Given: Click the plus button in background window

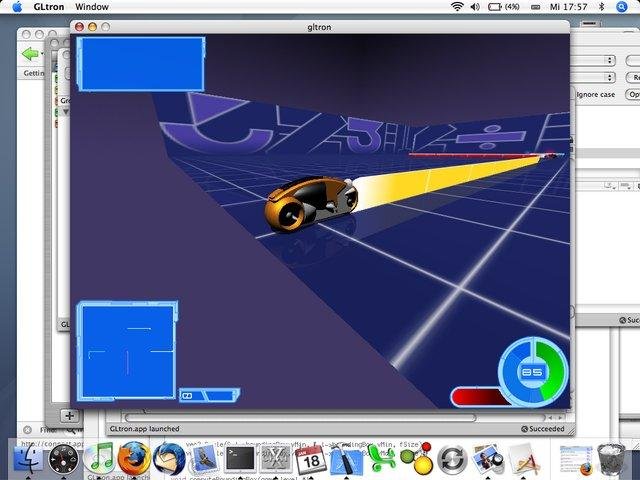Looking at the screenshot, I should point(69,416).
